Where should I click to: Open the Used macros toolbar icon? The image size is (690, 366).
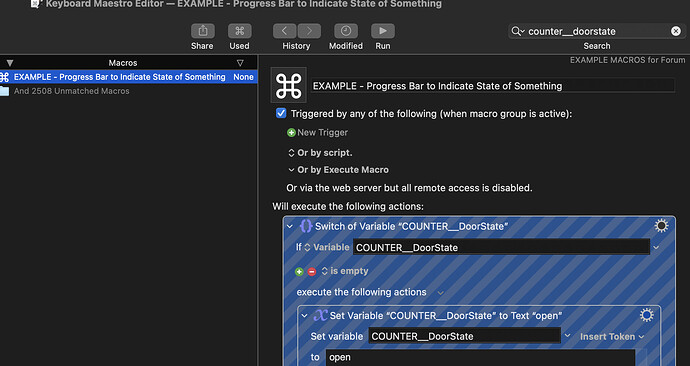pos(239,31)
